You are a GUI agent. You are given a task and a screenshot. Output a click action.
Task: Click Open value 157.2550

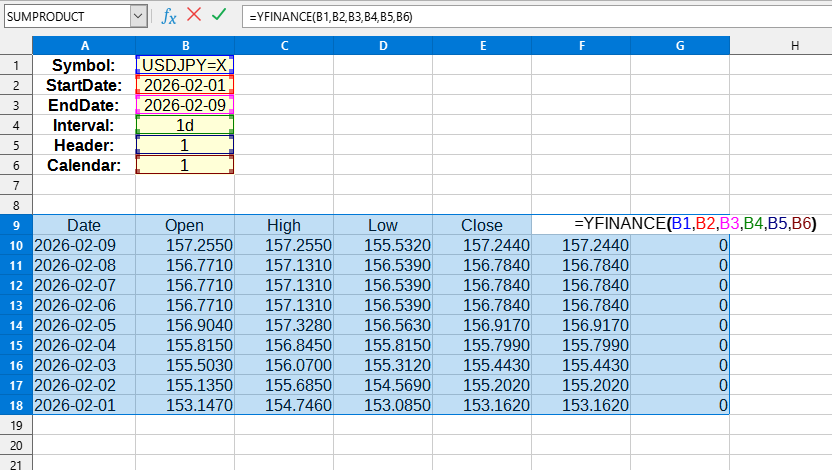(185, 245)
